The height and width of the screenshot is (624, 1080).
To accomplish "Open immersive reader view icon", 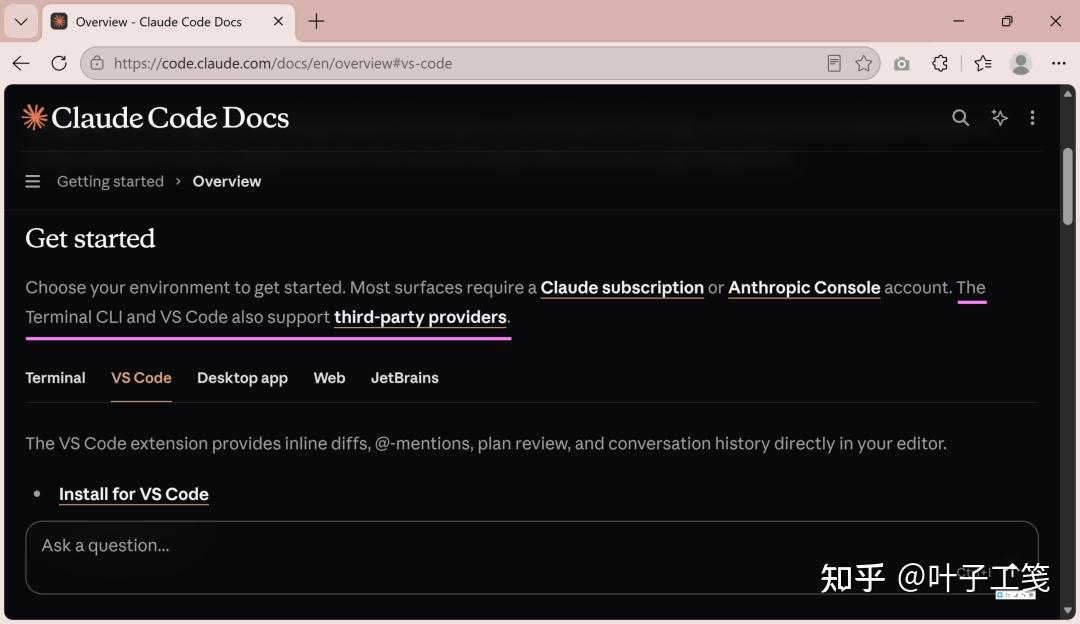I will [833, 63].
